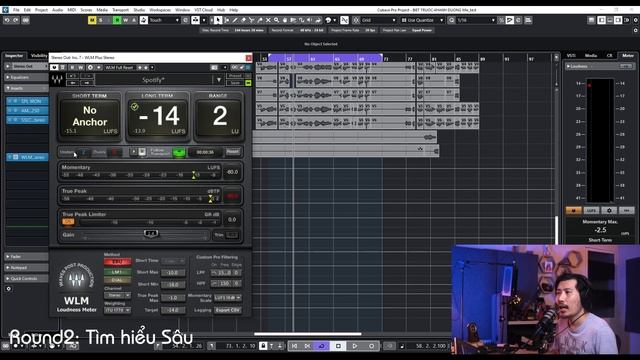Image resolution: width=640 pixels, height=360 pixels.
Task: Expand the Quick Controls inspector section
Action: [x=27, y=279]
